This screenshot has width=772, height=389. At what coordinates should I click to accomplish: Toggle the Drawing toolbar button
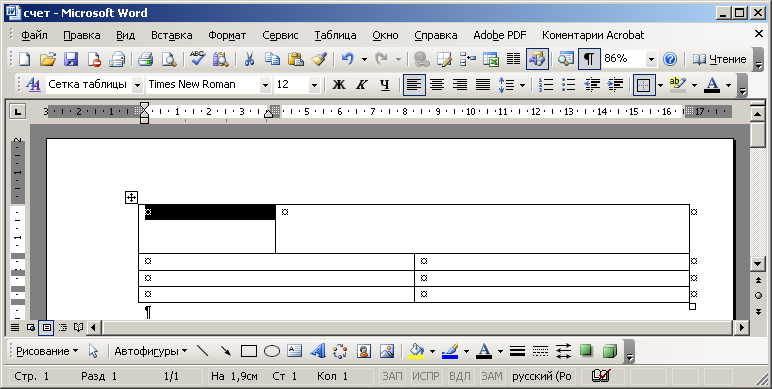[537, 59]
